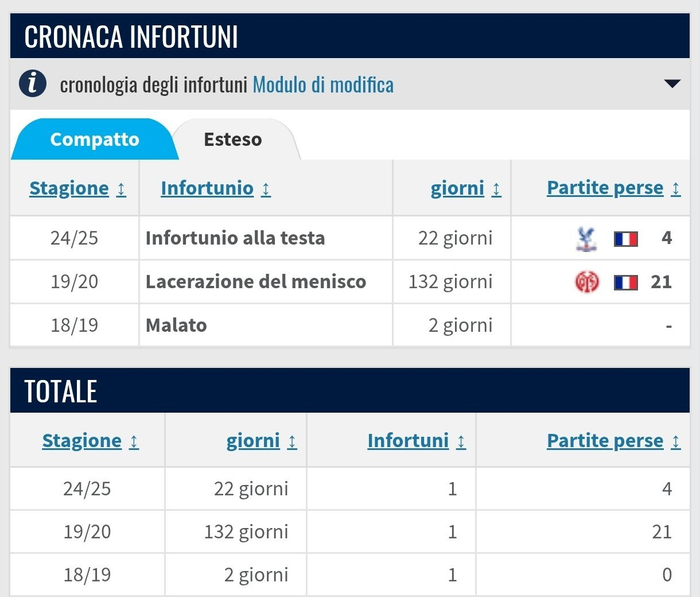The image size is (700, 597).
Task: Sort injury table by Infortunio
Action: [x=215, y=188]
